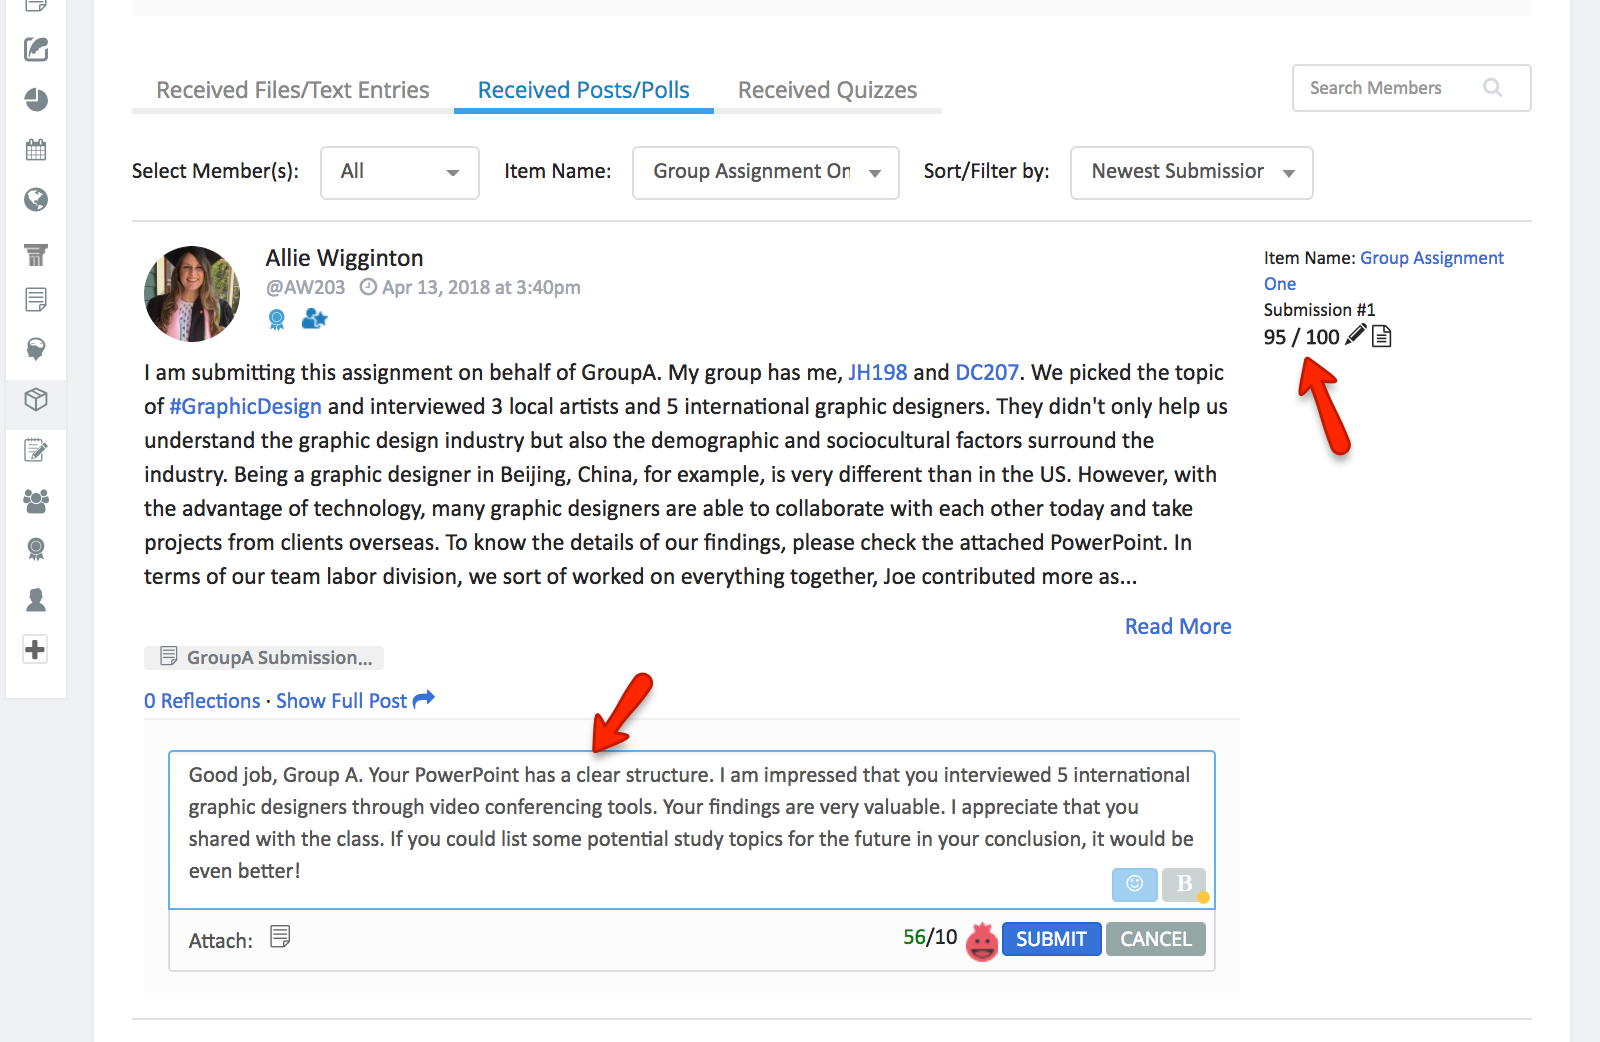The image size is (1600, 1042).
Task: Open the single user profile sidebar icon
Action: coord(36,599)
